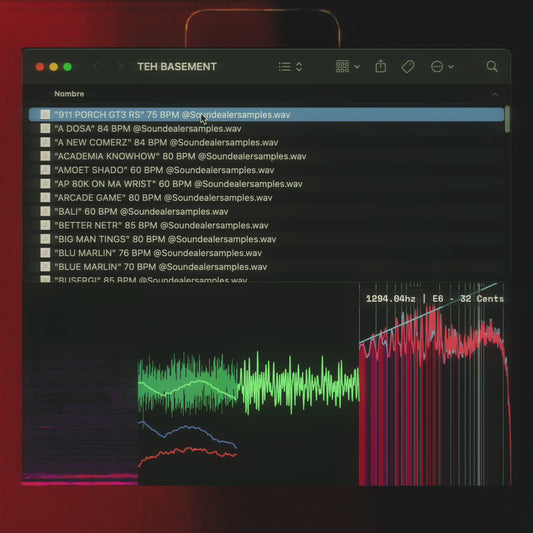This screenshot has width=533, height=533.
Task: Open the search magnifier icon
Action: pyautogui.click(x=492, y=66)
